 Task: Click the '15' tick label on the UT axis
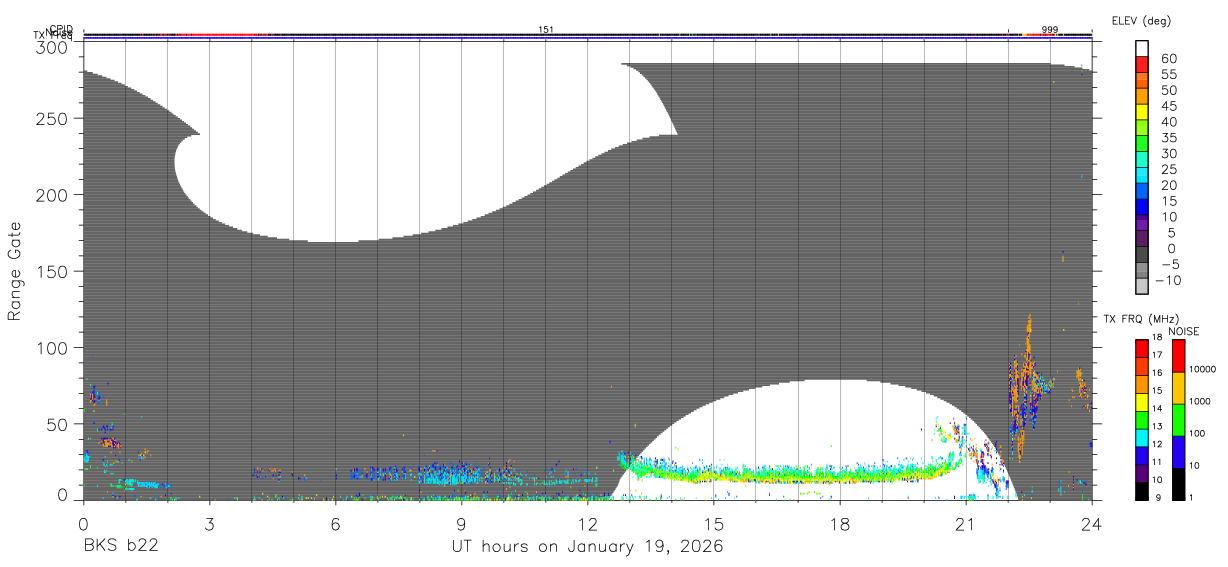714,523
